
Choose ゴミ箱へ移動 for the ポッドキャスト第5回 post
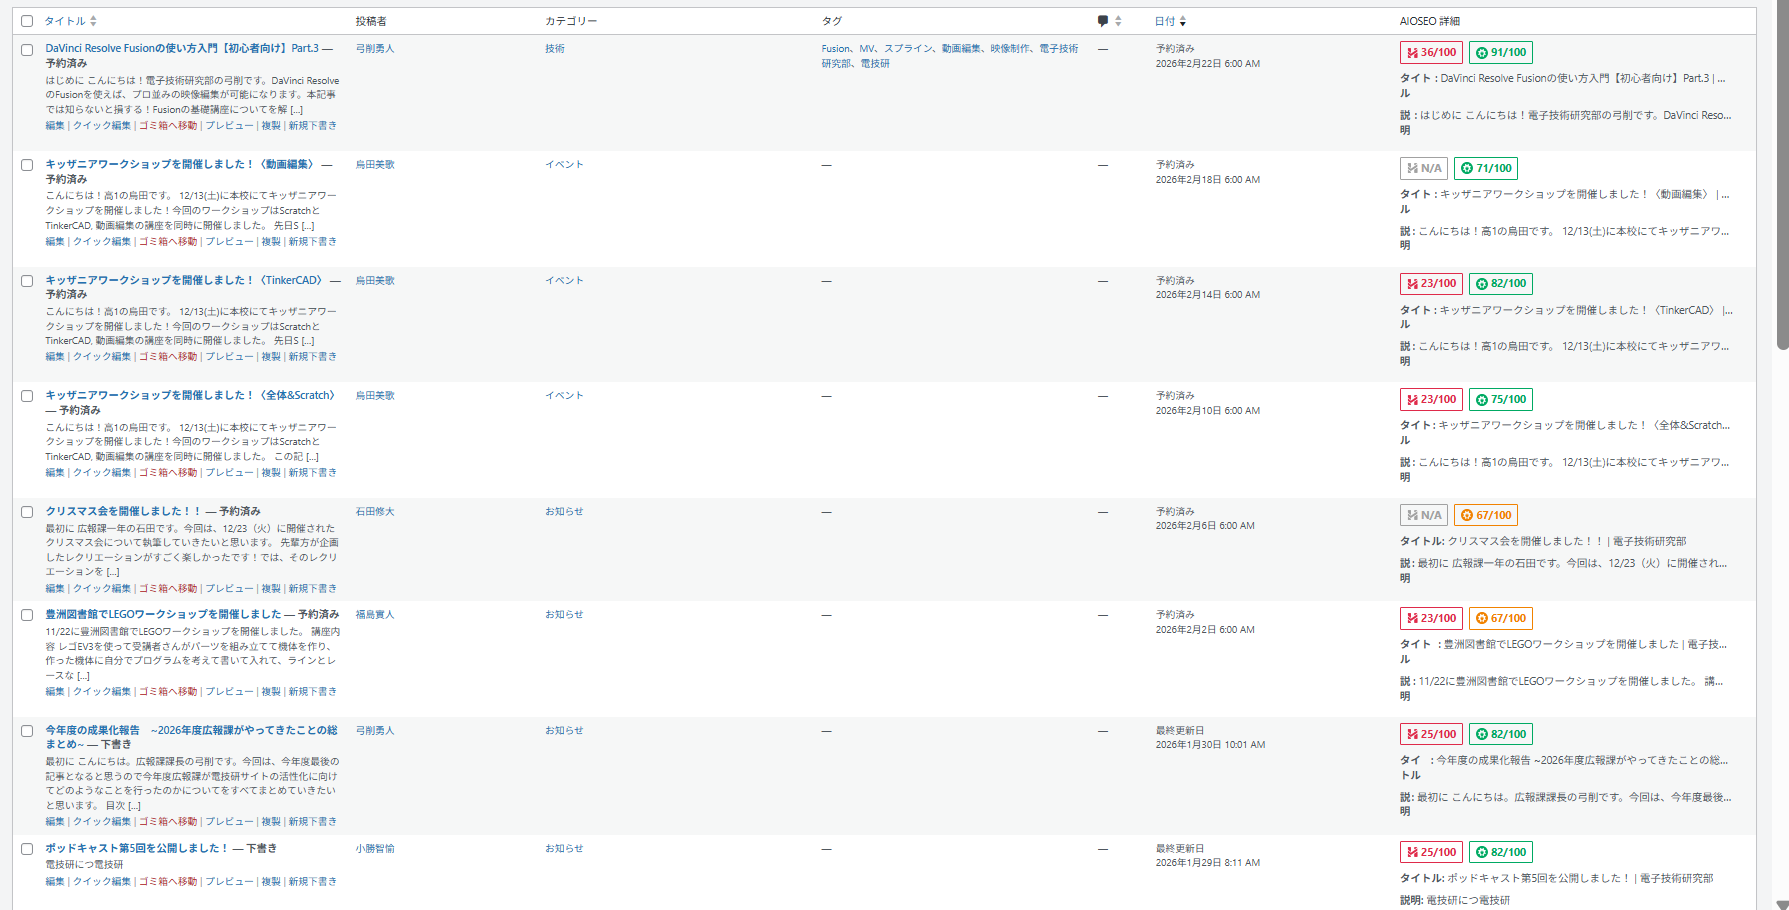pos(168,882)
